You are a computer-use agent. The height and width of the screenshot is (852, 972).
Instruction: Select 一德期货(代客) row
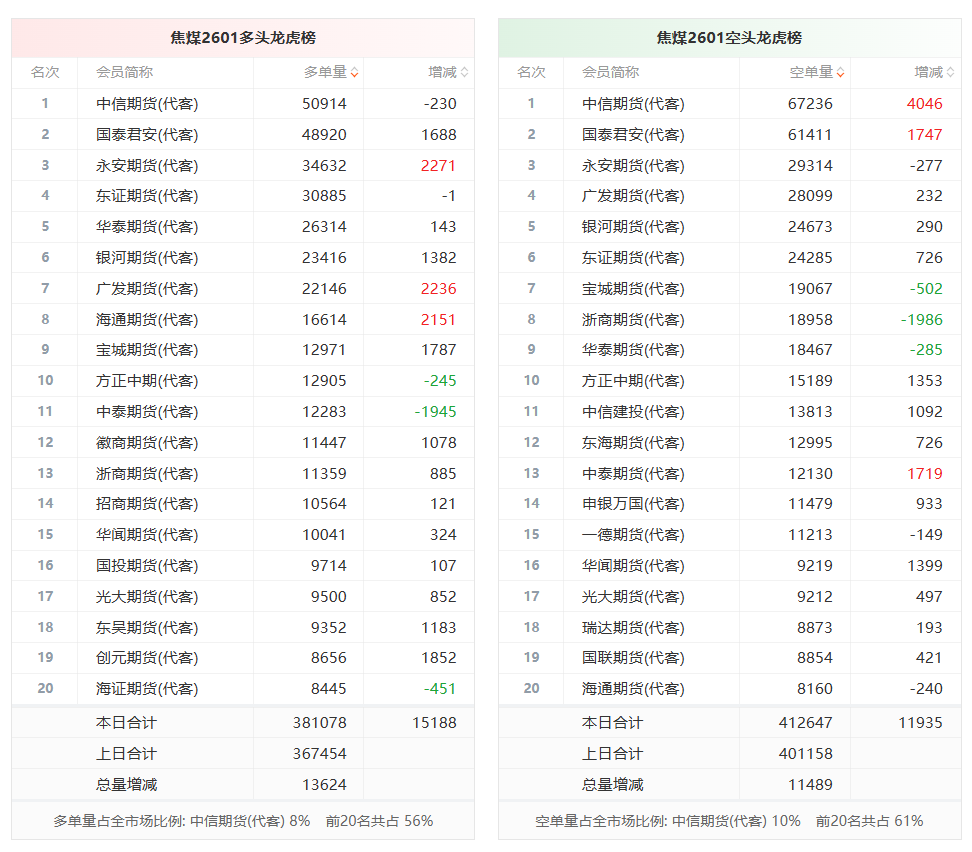(x=730, y=535)
